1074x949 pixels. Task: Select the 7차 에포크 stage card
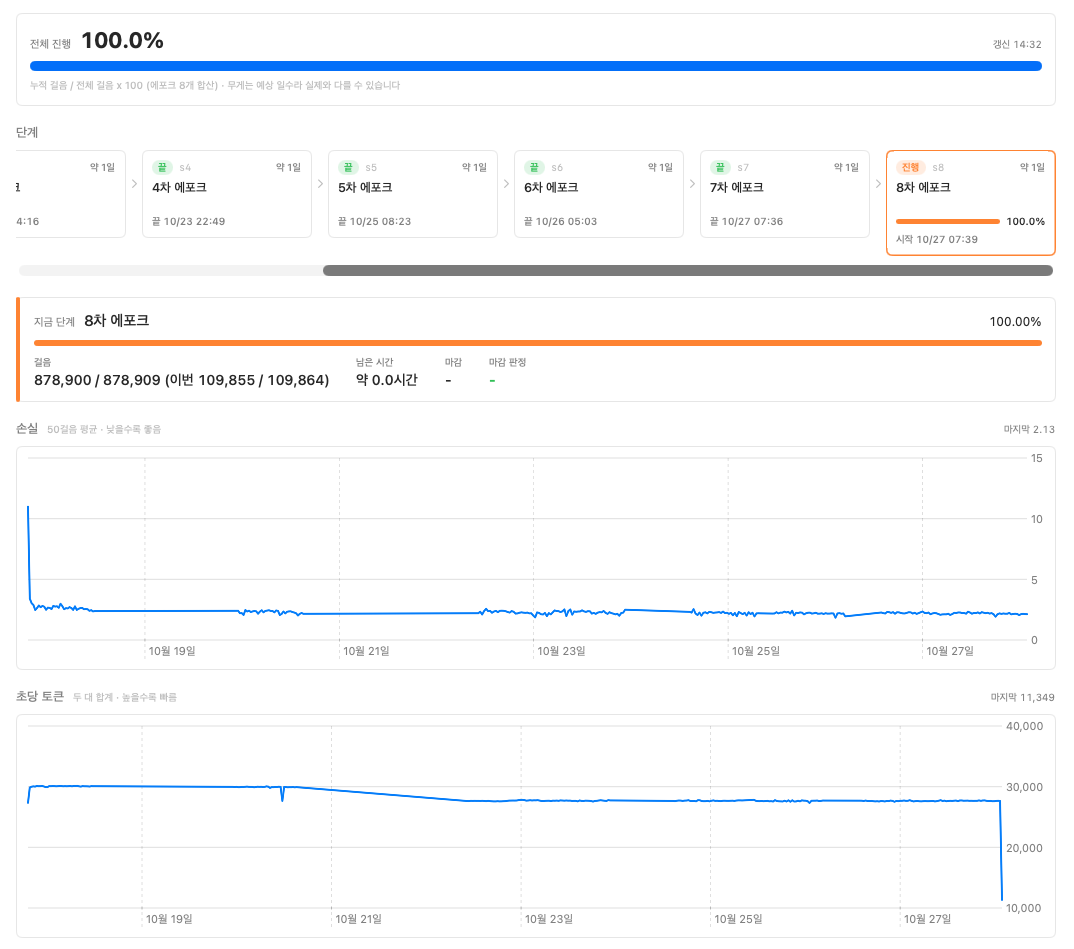coord(785,194)
